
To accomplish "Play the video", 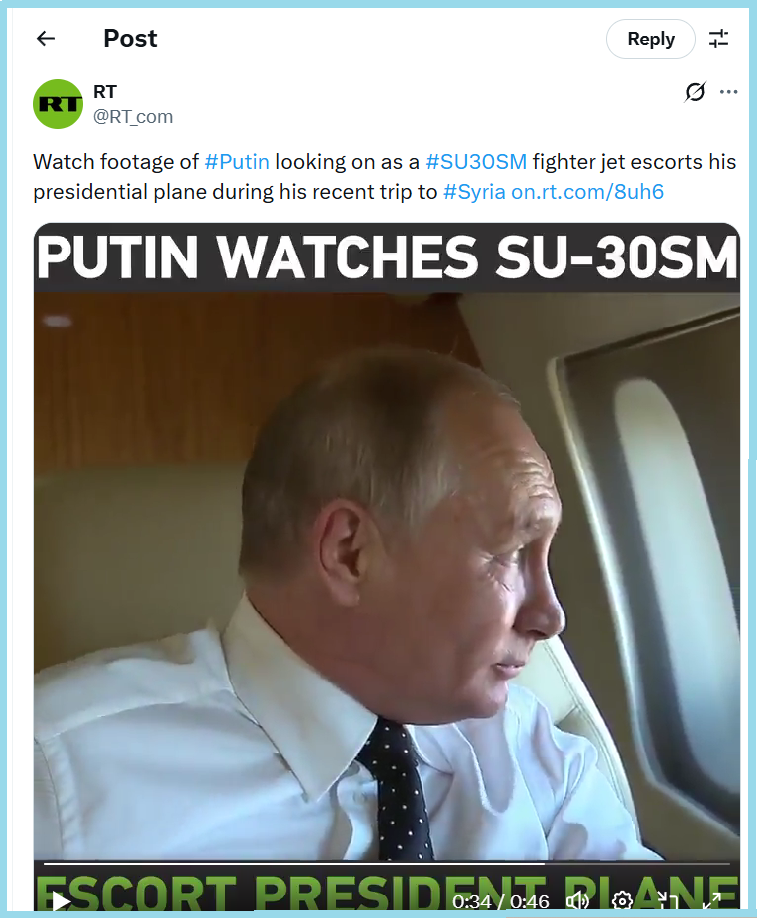I will 60,901.
